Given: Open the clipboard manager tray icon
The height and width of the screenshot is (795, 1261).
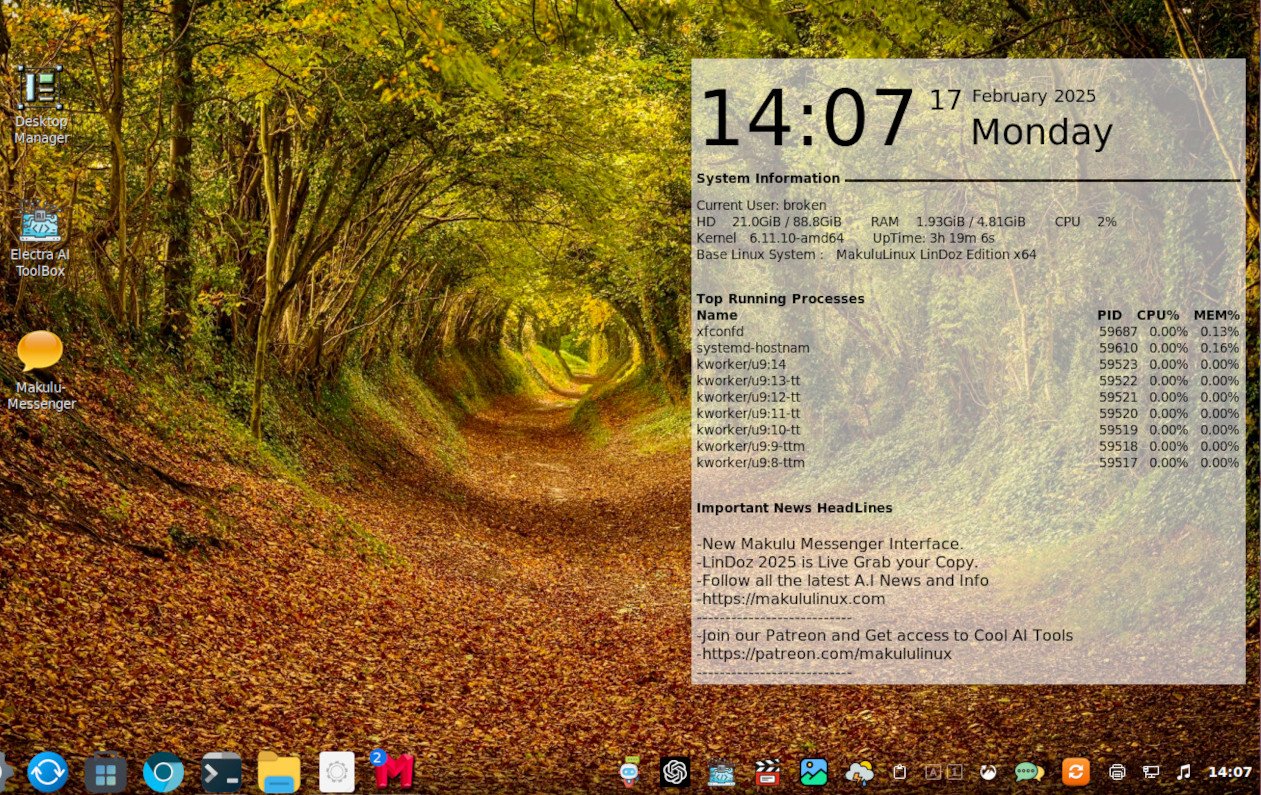Looking at the screenshot, I should tap(899, 772).
